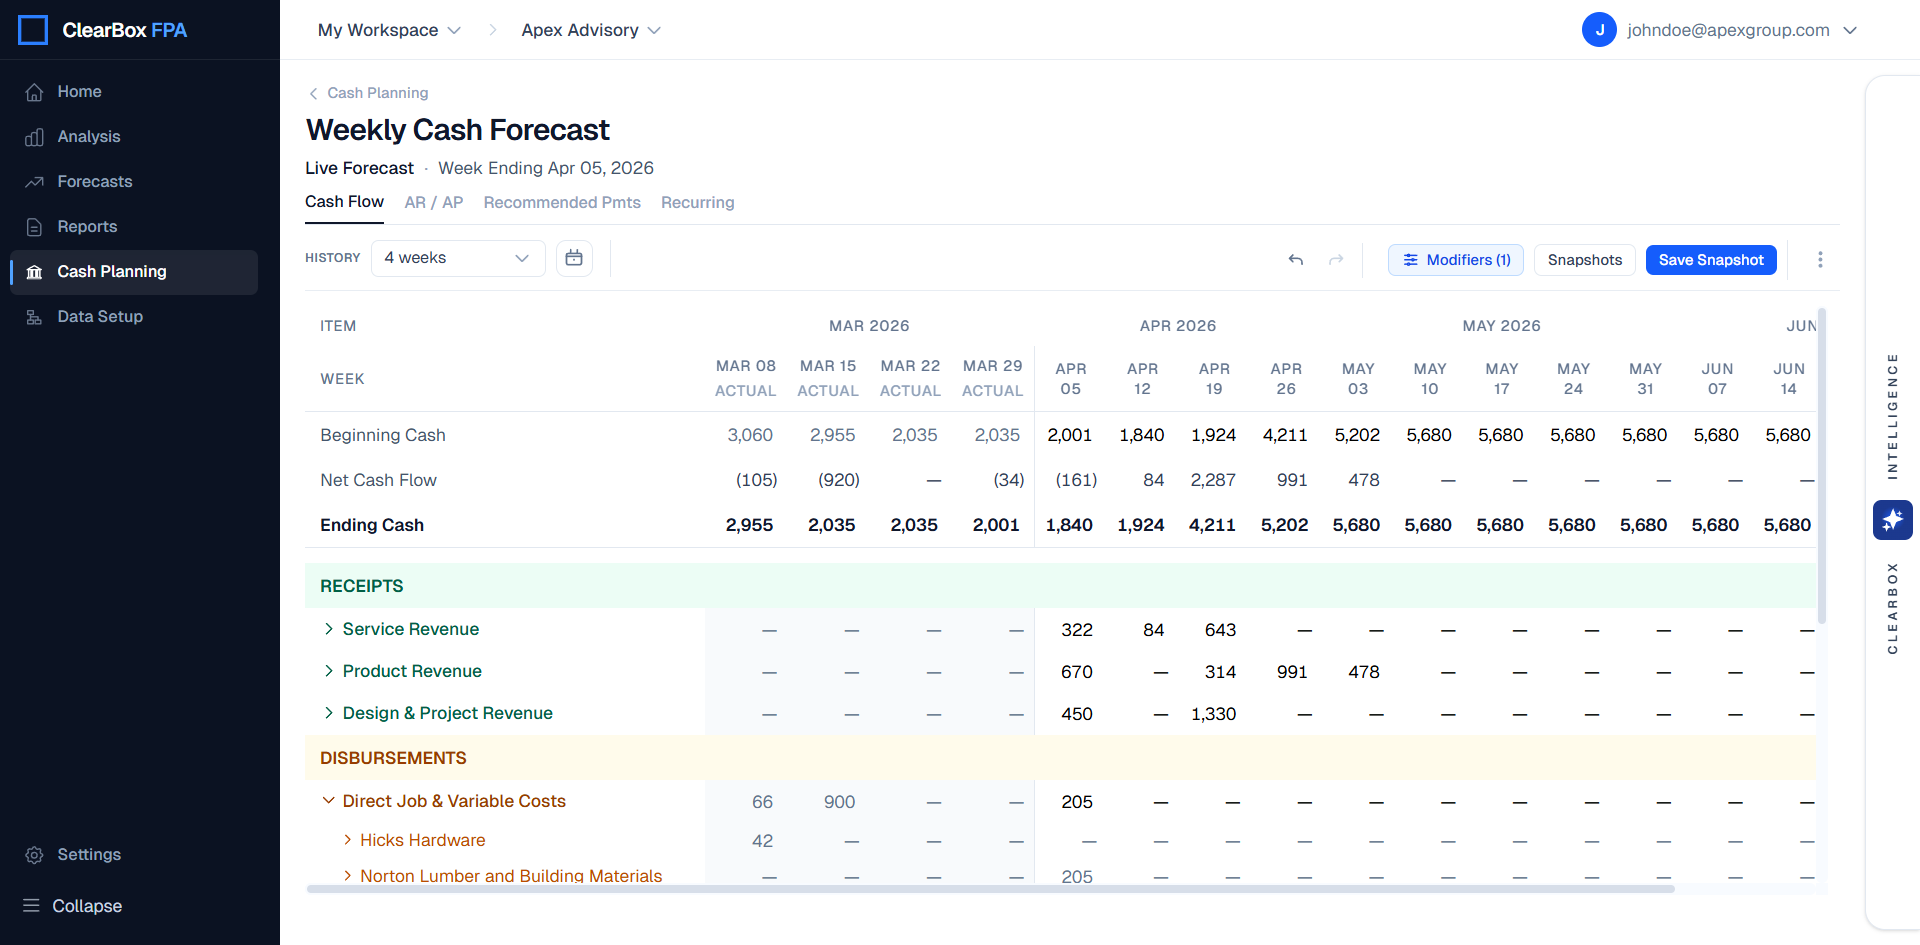Expand the Service Revenue row
1920x945 pixels.
(x=329, y=629)
